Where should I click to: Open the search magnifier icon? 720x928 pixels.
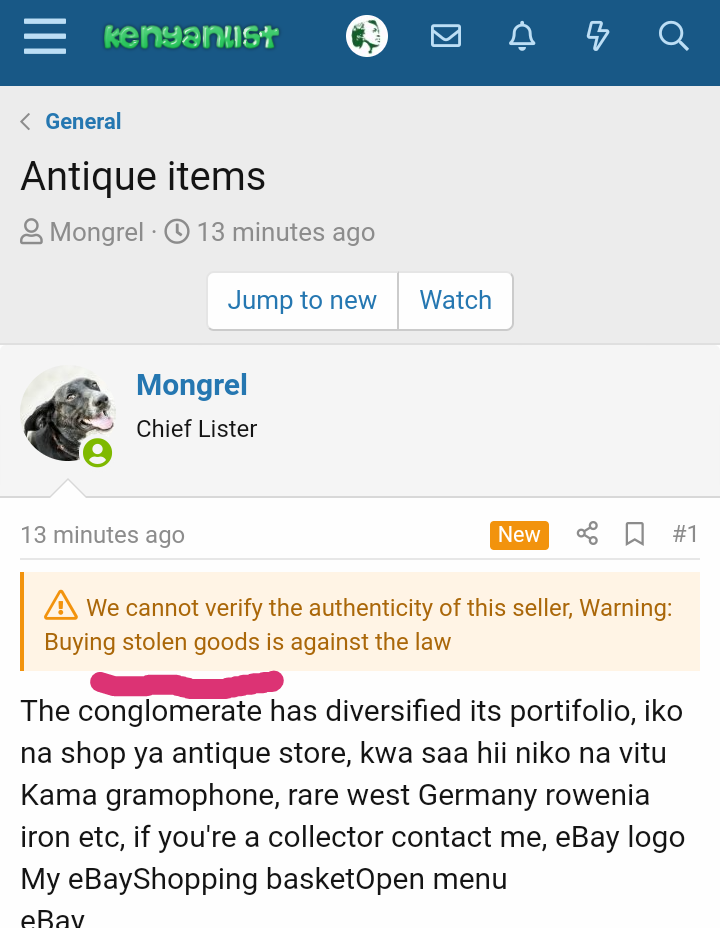point(674,38)
